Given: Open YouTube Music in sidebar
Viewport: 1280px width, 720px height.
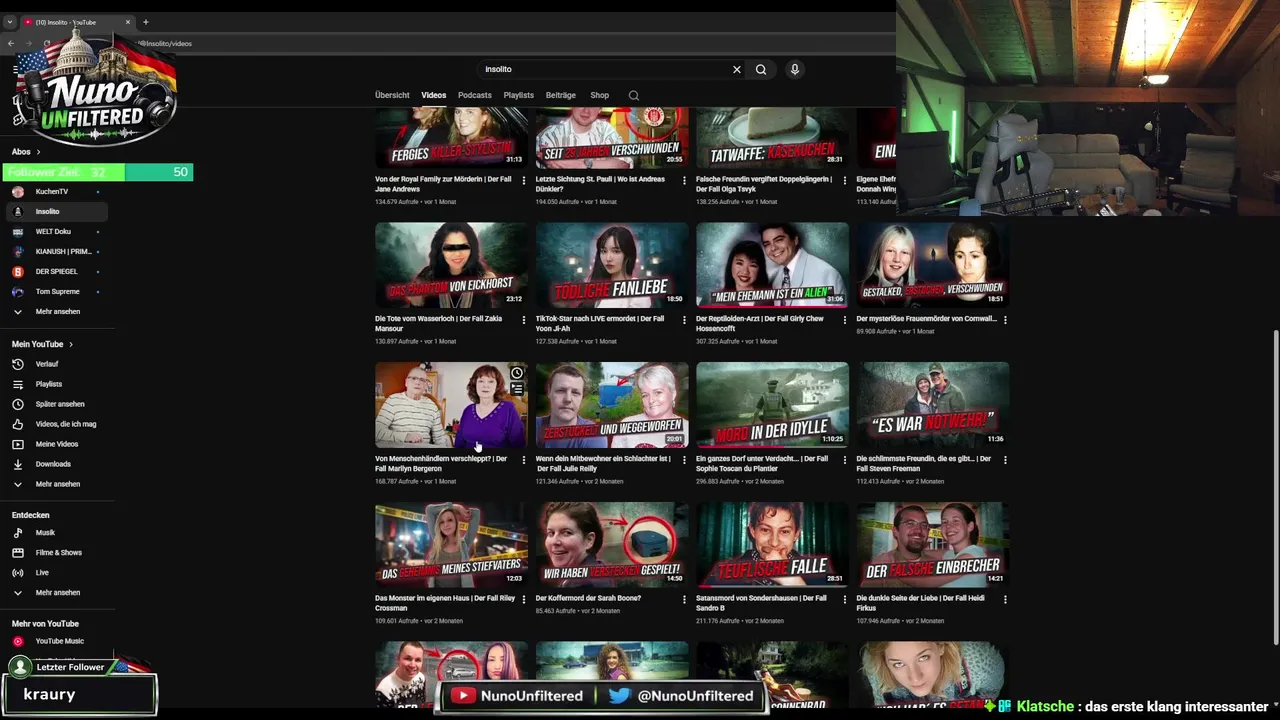Looking at the screenshot, I should pyautogui.click(x=59, y=641).
